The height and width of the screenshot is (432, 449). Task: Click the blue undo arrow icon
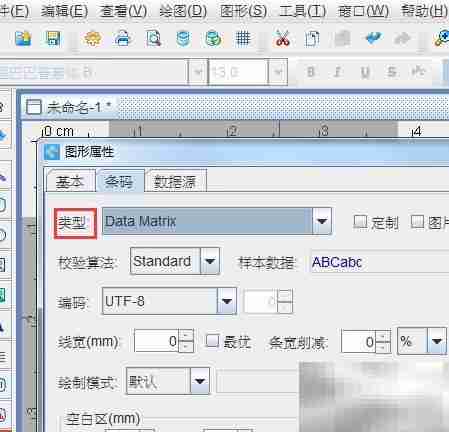coord(373,38)
